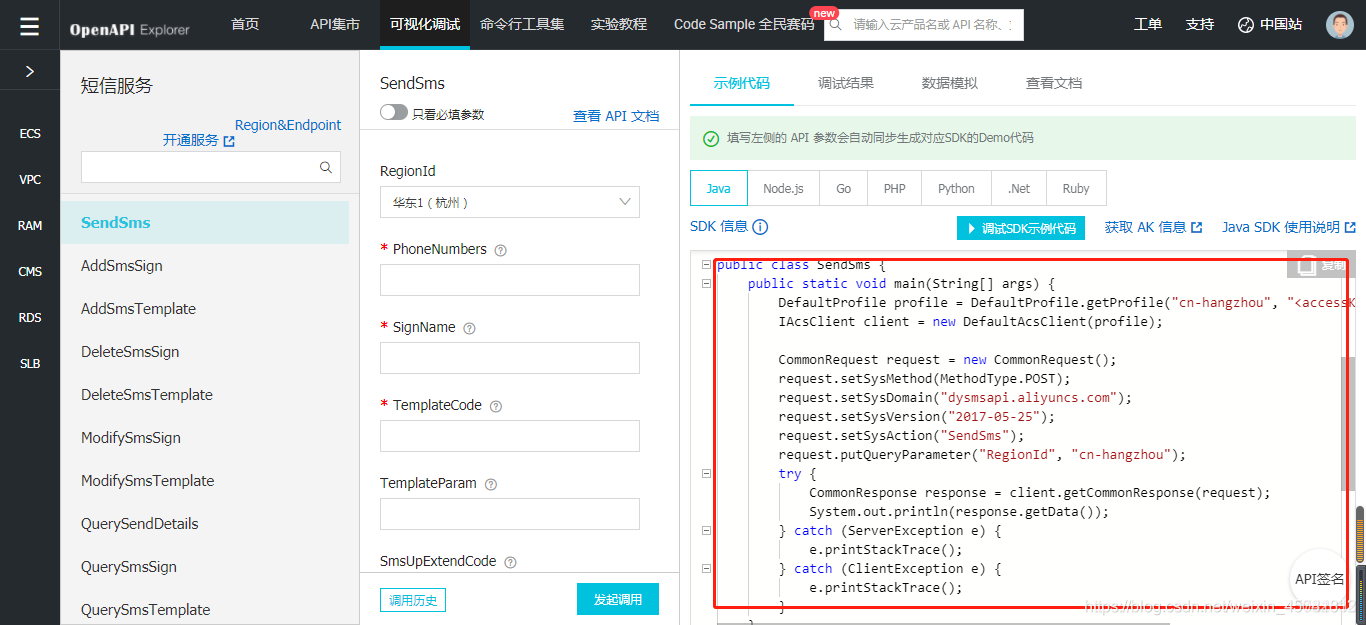Select the PHP language tab
The width and height of the screenshot is (1366, 625).
(894, 188)
